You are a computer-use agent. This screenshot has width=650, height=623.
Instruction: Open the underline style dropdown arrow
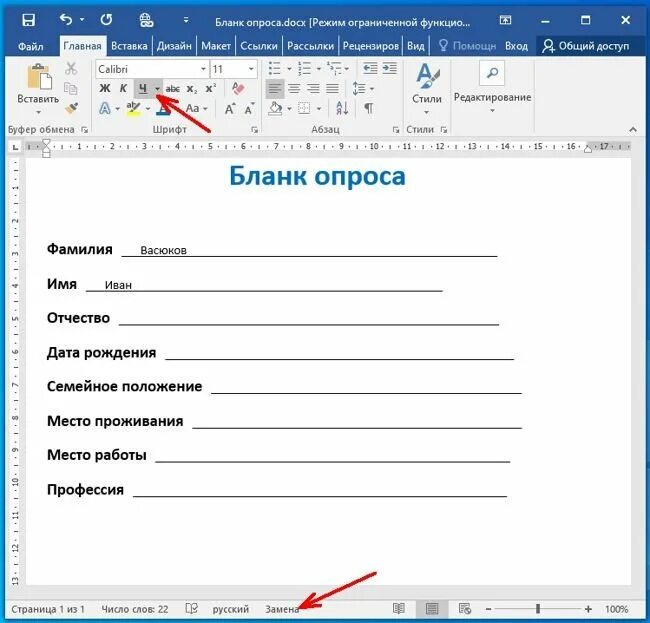(157, 88)
